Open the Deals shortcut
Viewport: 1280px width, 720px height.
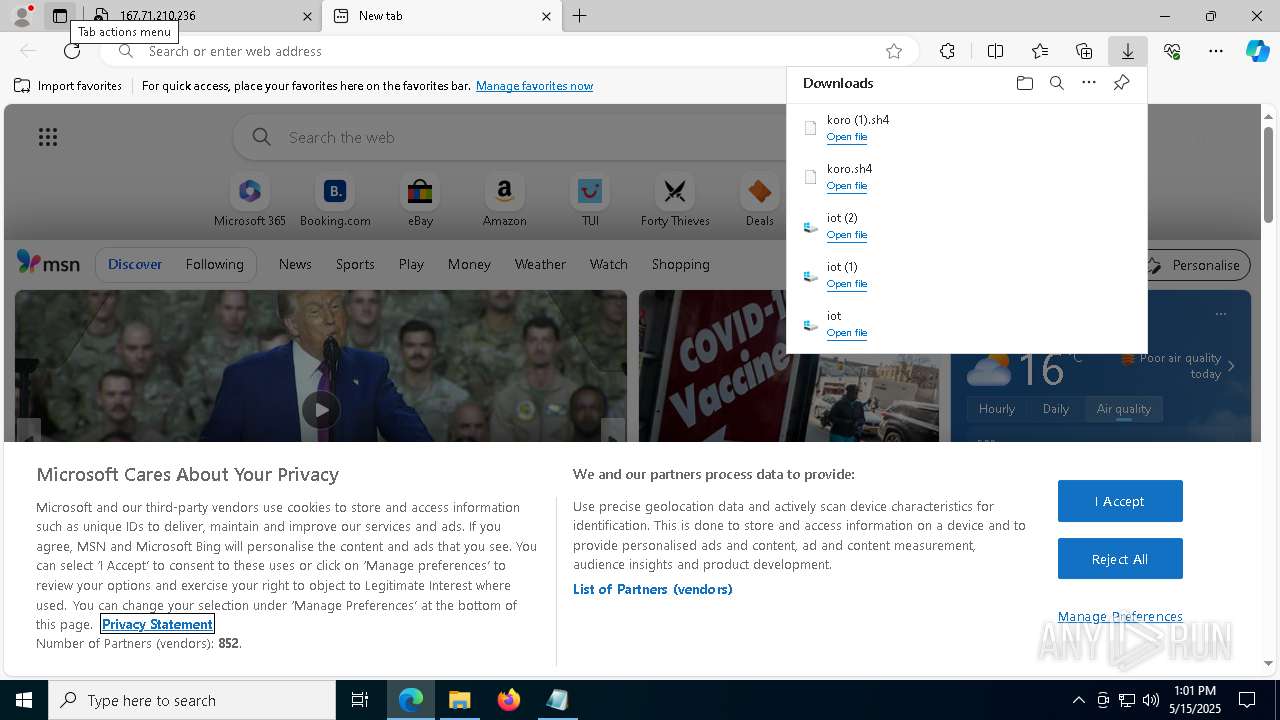click(760, 201)
